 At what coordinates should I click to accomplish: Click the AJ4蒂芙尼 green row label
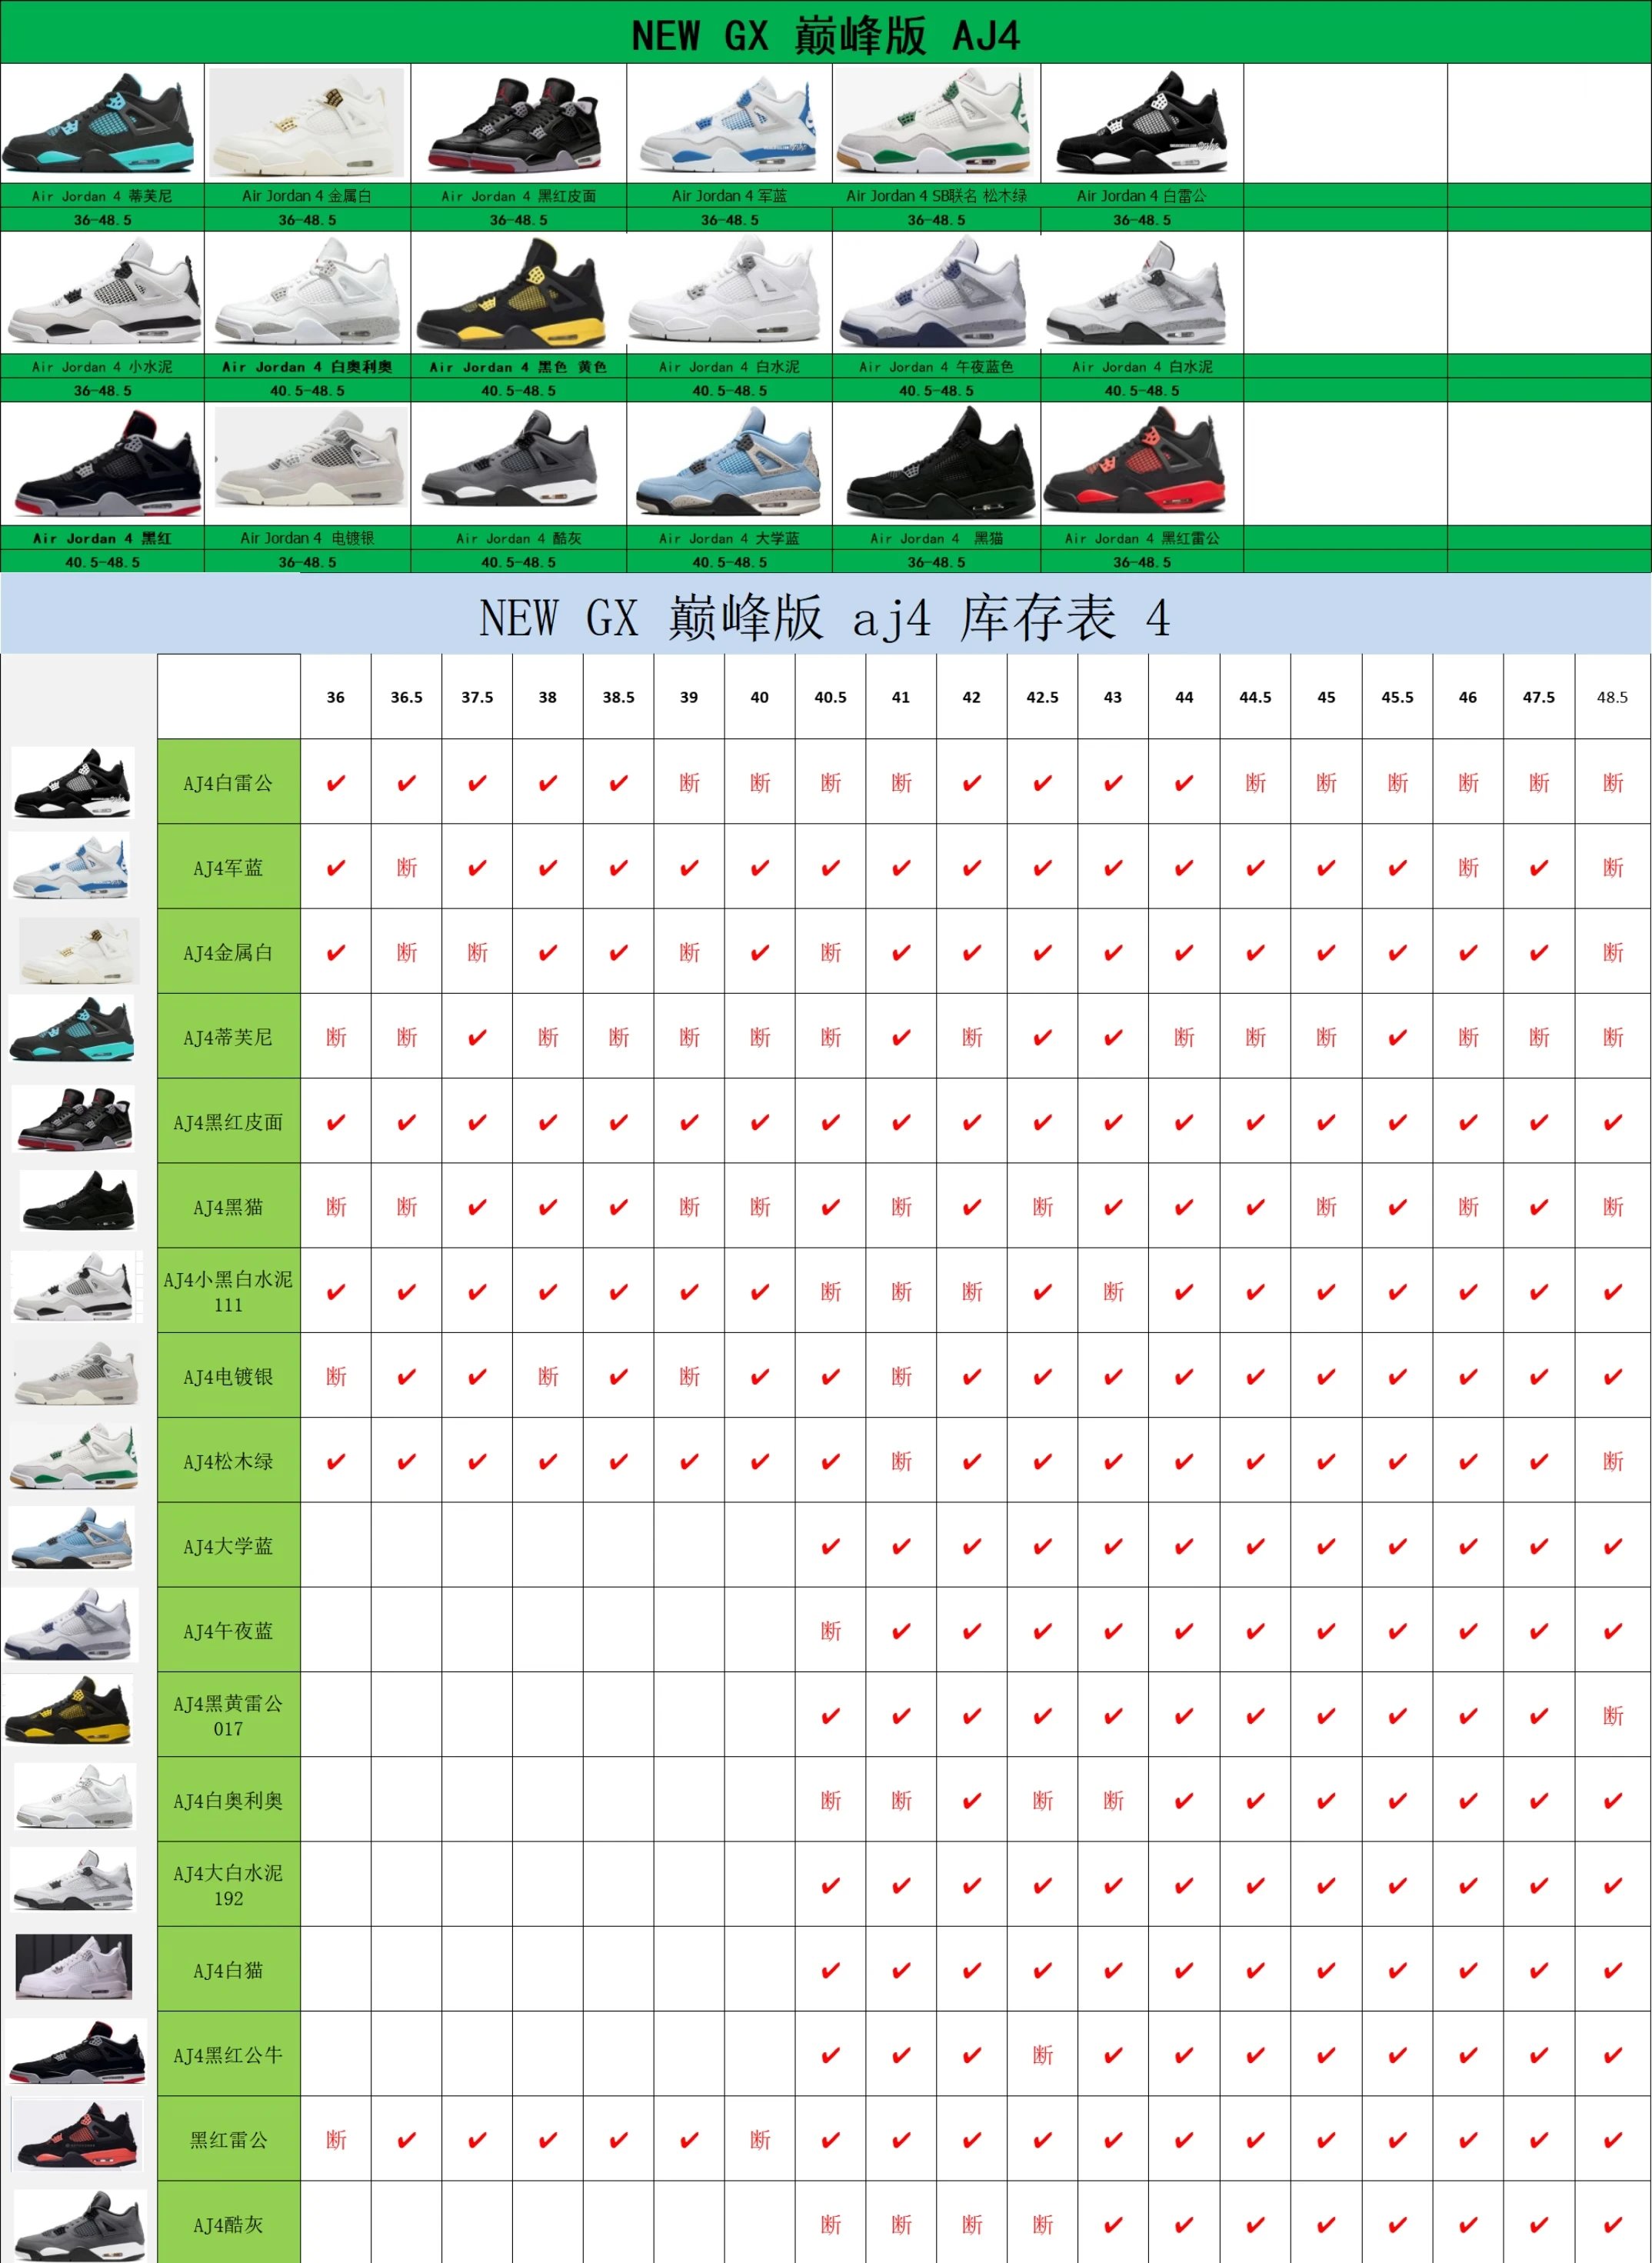point(228,1037)
